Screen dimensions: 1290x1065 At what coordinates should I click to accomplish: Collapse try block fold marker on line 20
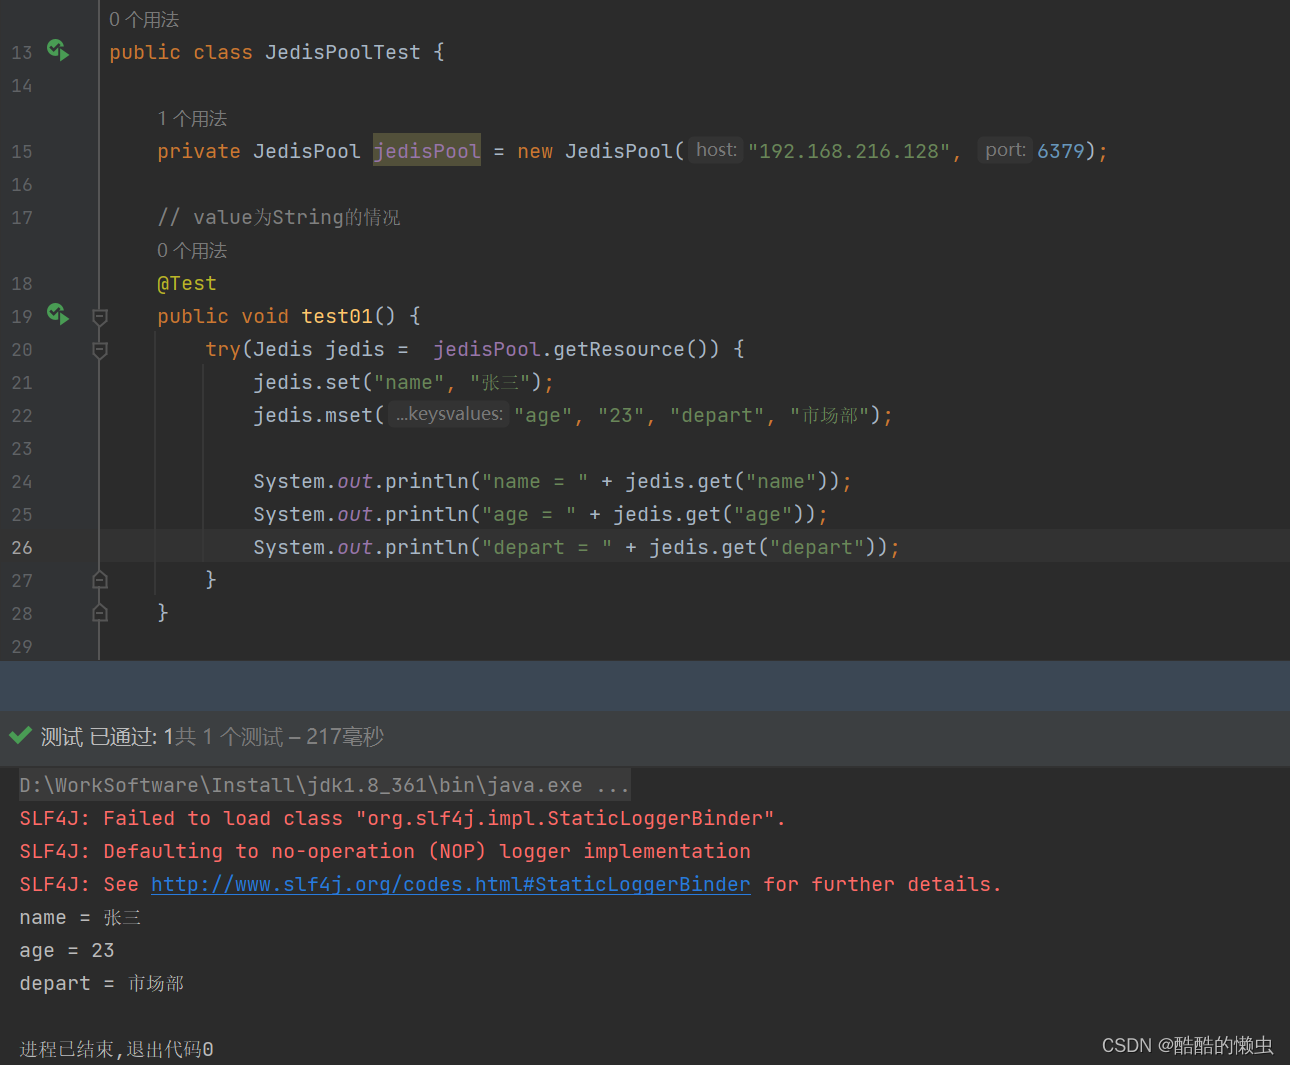100,350
